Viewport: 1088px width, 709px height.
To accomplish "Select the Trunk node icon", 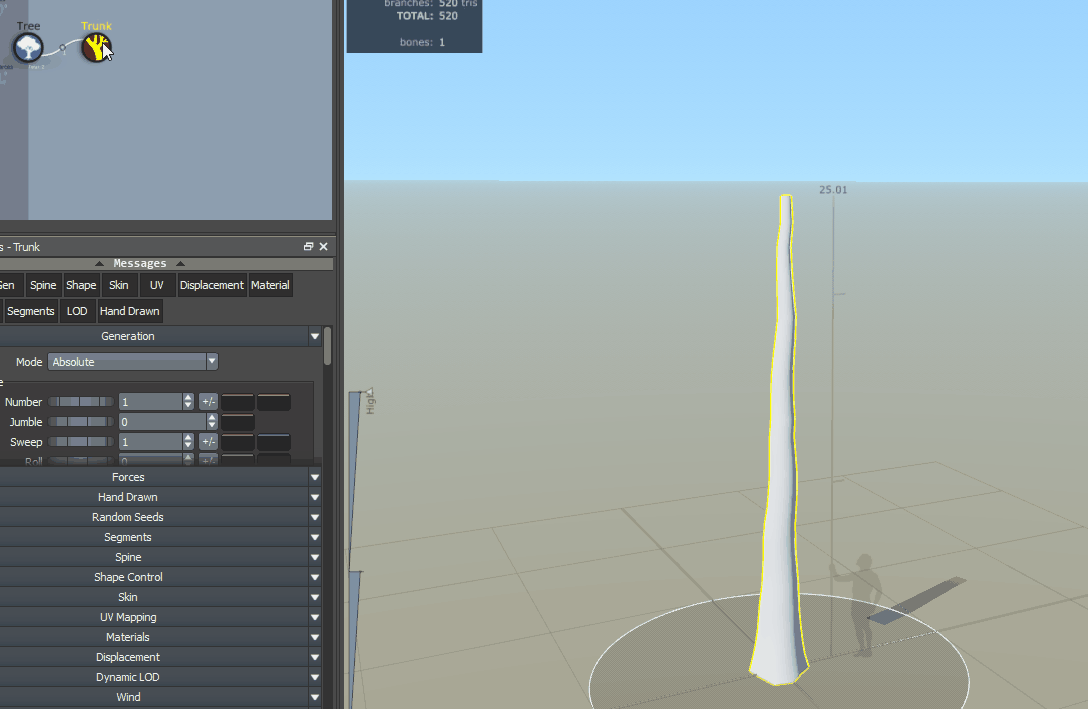I will pos(96,48).
